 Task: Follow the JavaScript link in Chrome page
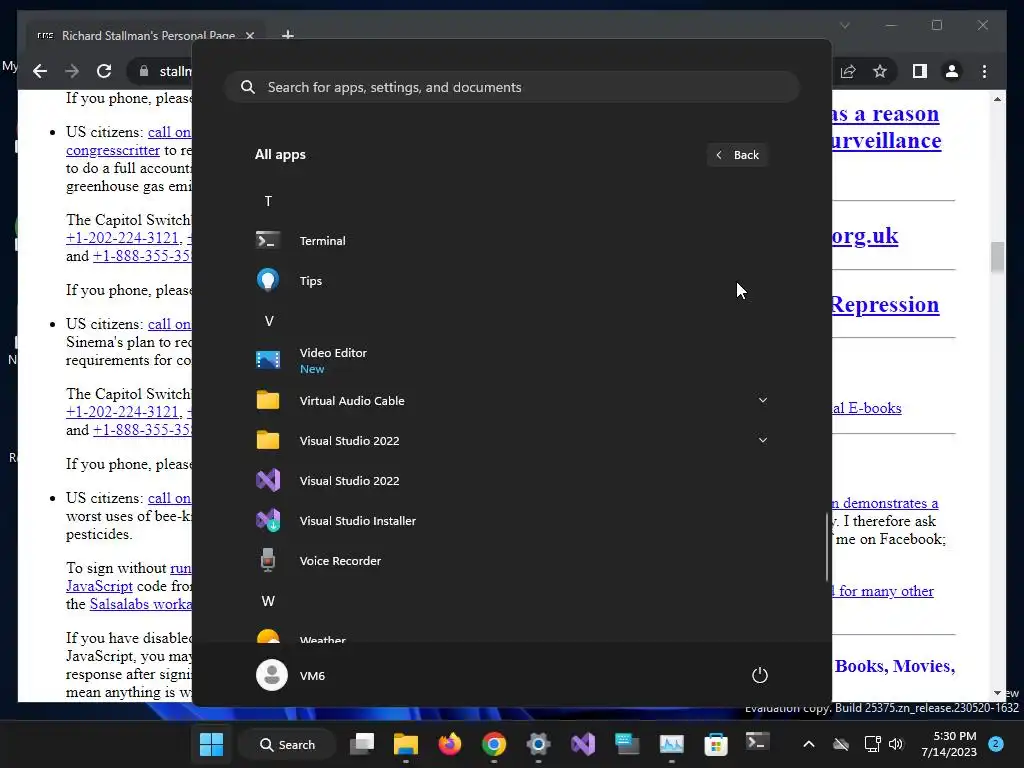click(x=99, y=586)
